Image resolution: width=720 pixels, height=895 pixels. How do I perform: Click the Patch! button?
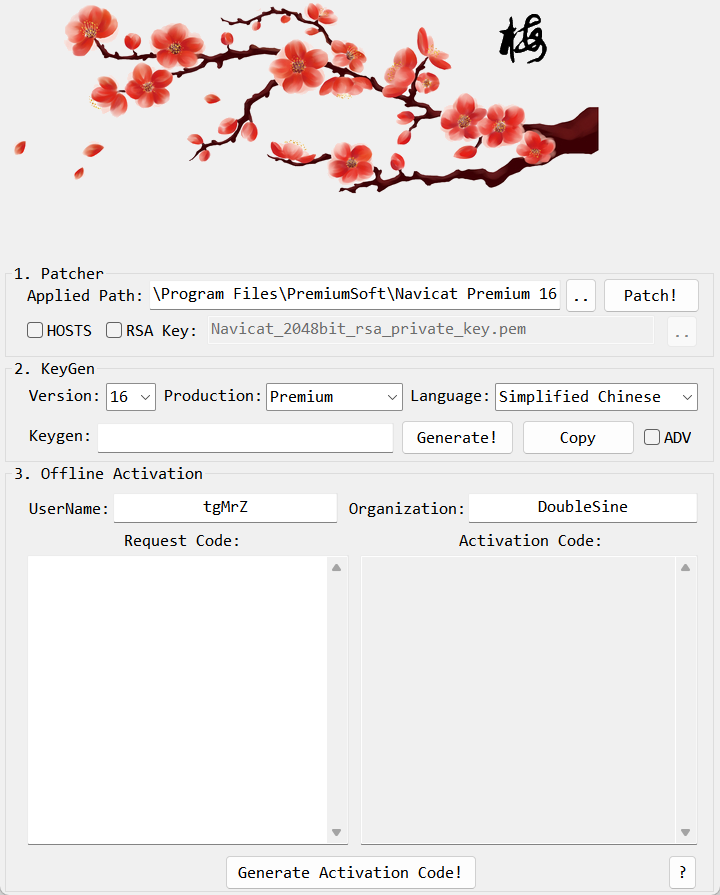click(651, 296)
